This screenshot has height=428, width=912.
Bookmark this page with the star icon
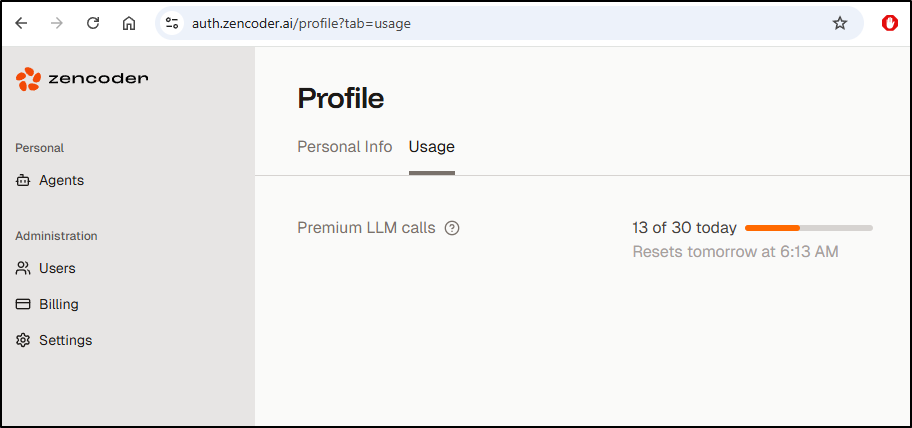coord(840,23)
